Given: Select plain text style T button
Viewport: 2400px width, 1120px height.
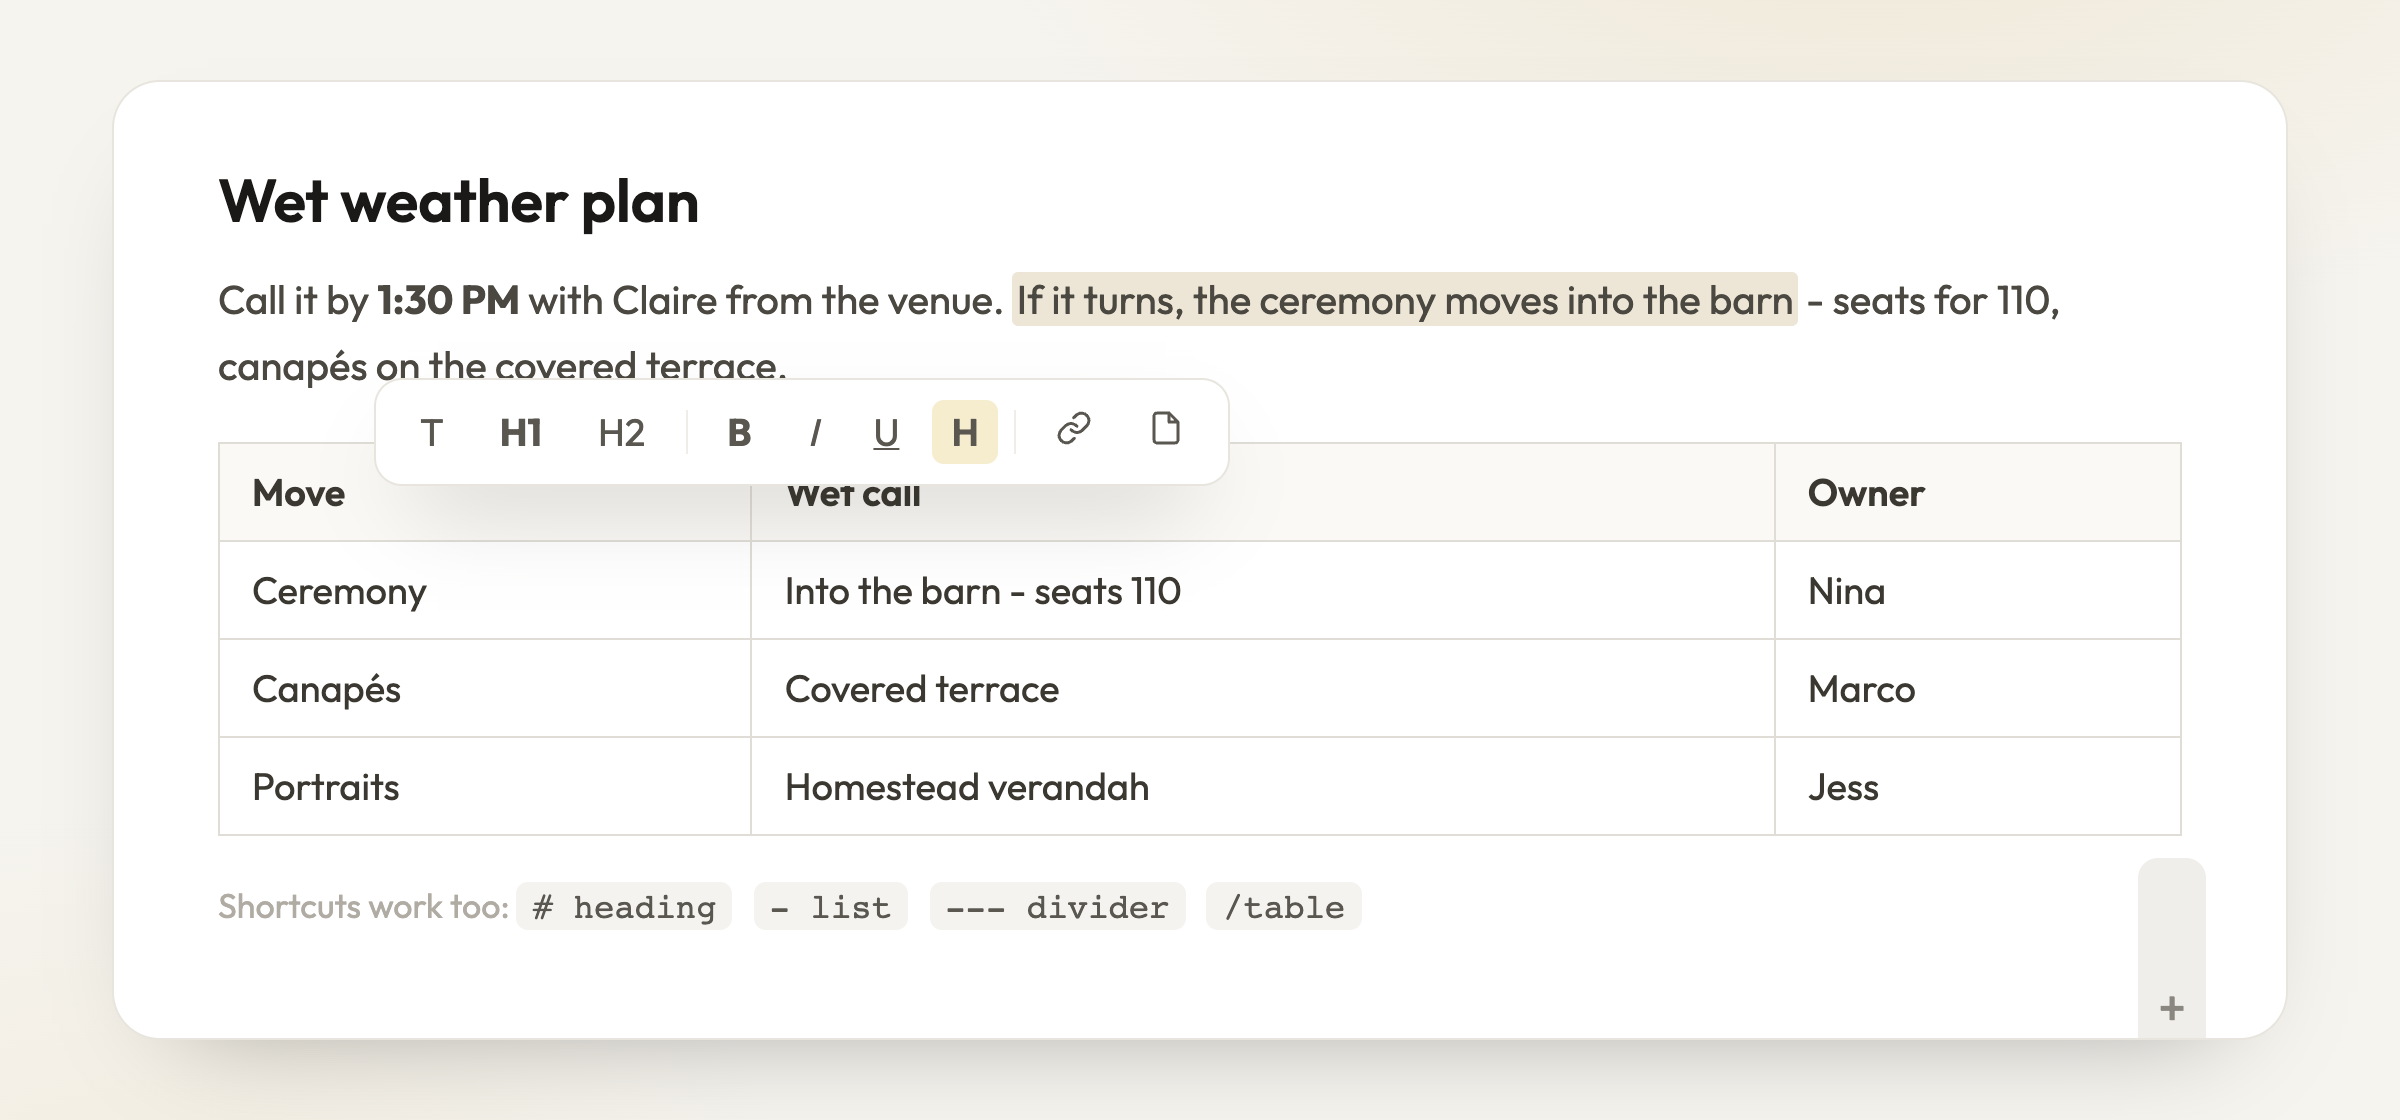Looking at the screenshot, I should [x=431, y=432].
